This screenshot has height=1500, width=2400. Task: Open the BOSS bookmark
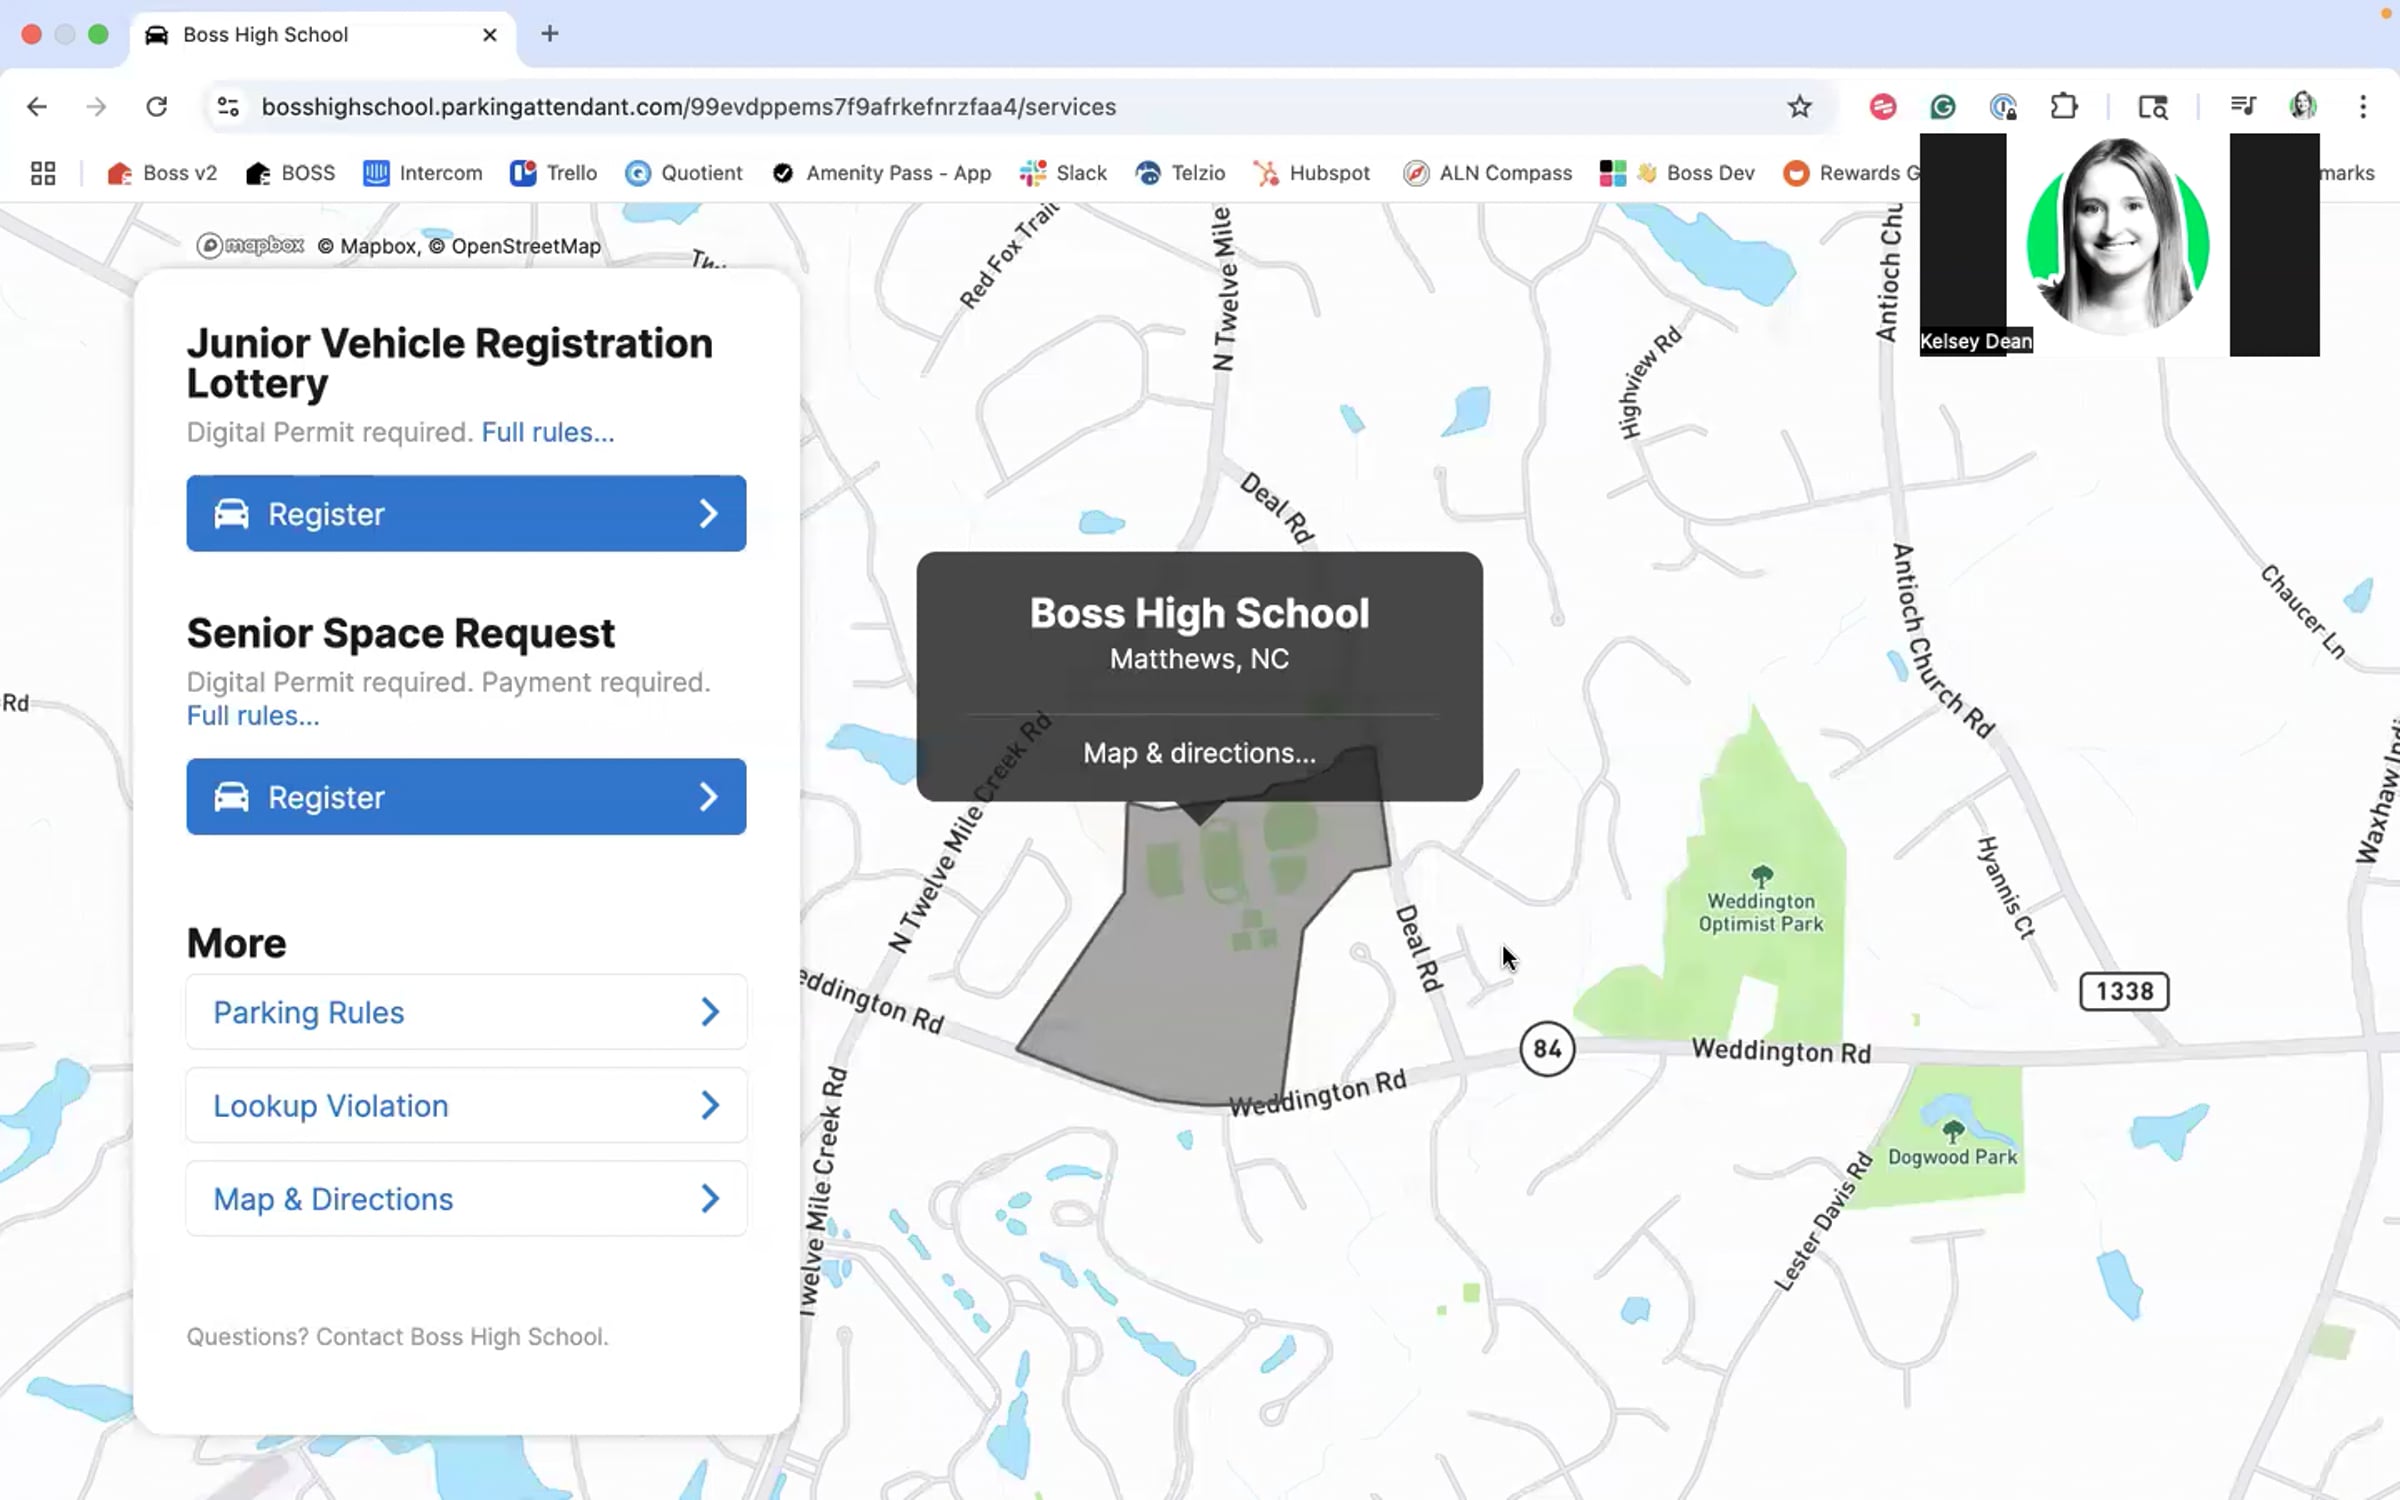290,173
